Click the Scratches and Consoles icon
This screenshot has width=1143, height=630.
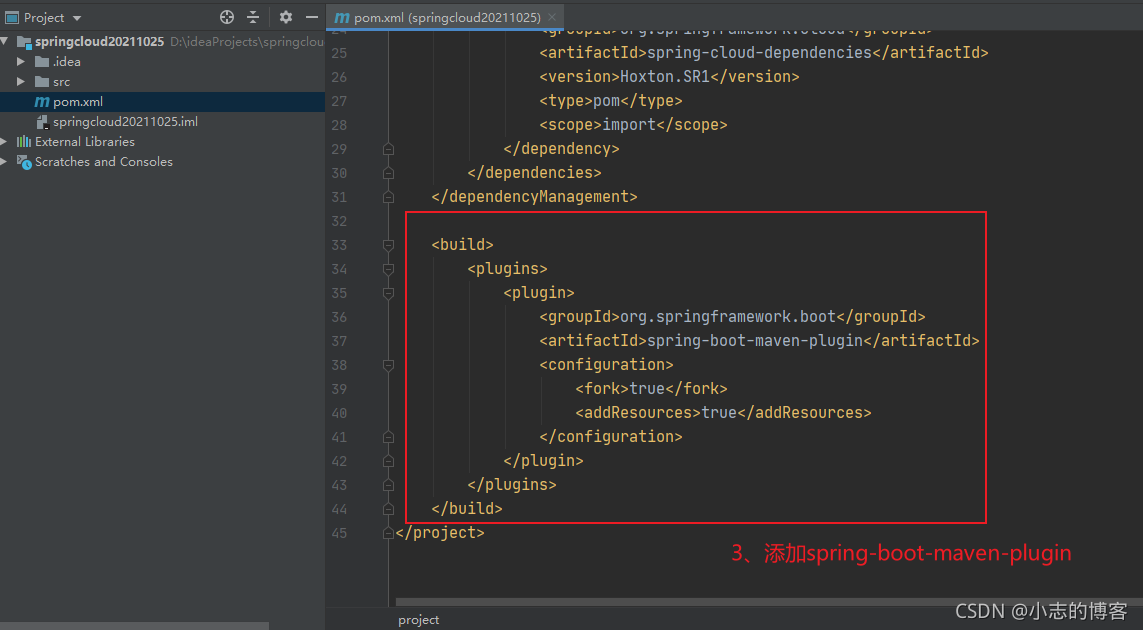coord(24,162)
